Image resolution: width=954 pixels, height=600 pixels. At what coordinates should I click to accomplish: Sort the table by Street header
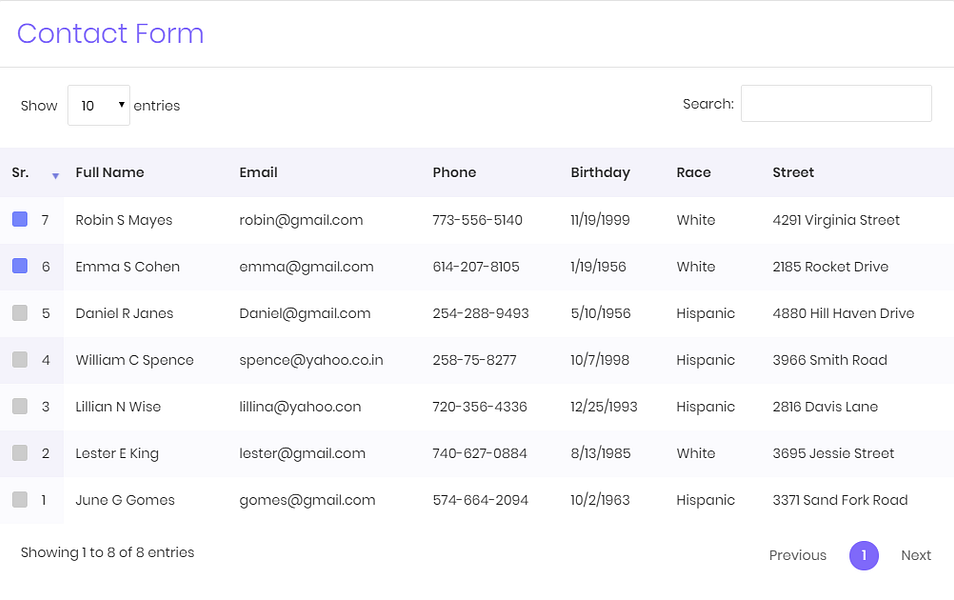point(793,172)
